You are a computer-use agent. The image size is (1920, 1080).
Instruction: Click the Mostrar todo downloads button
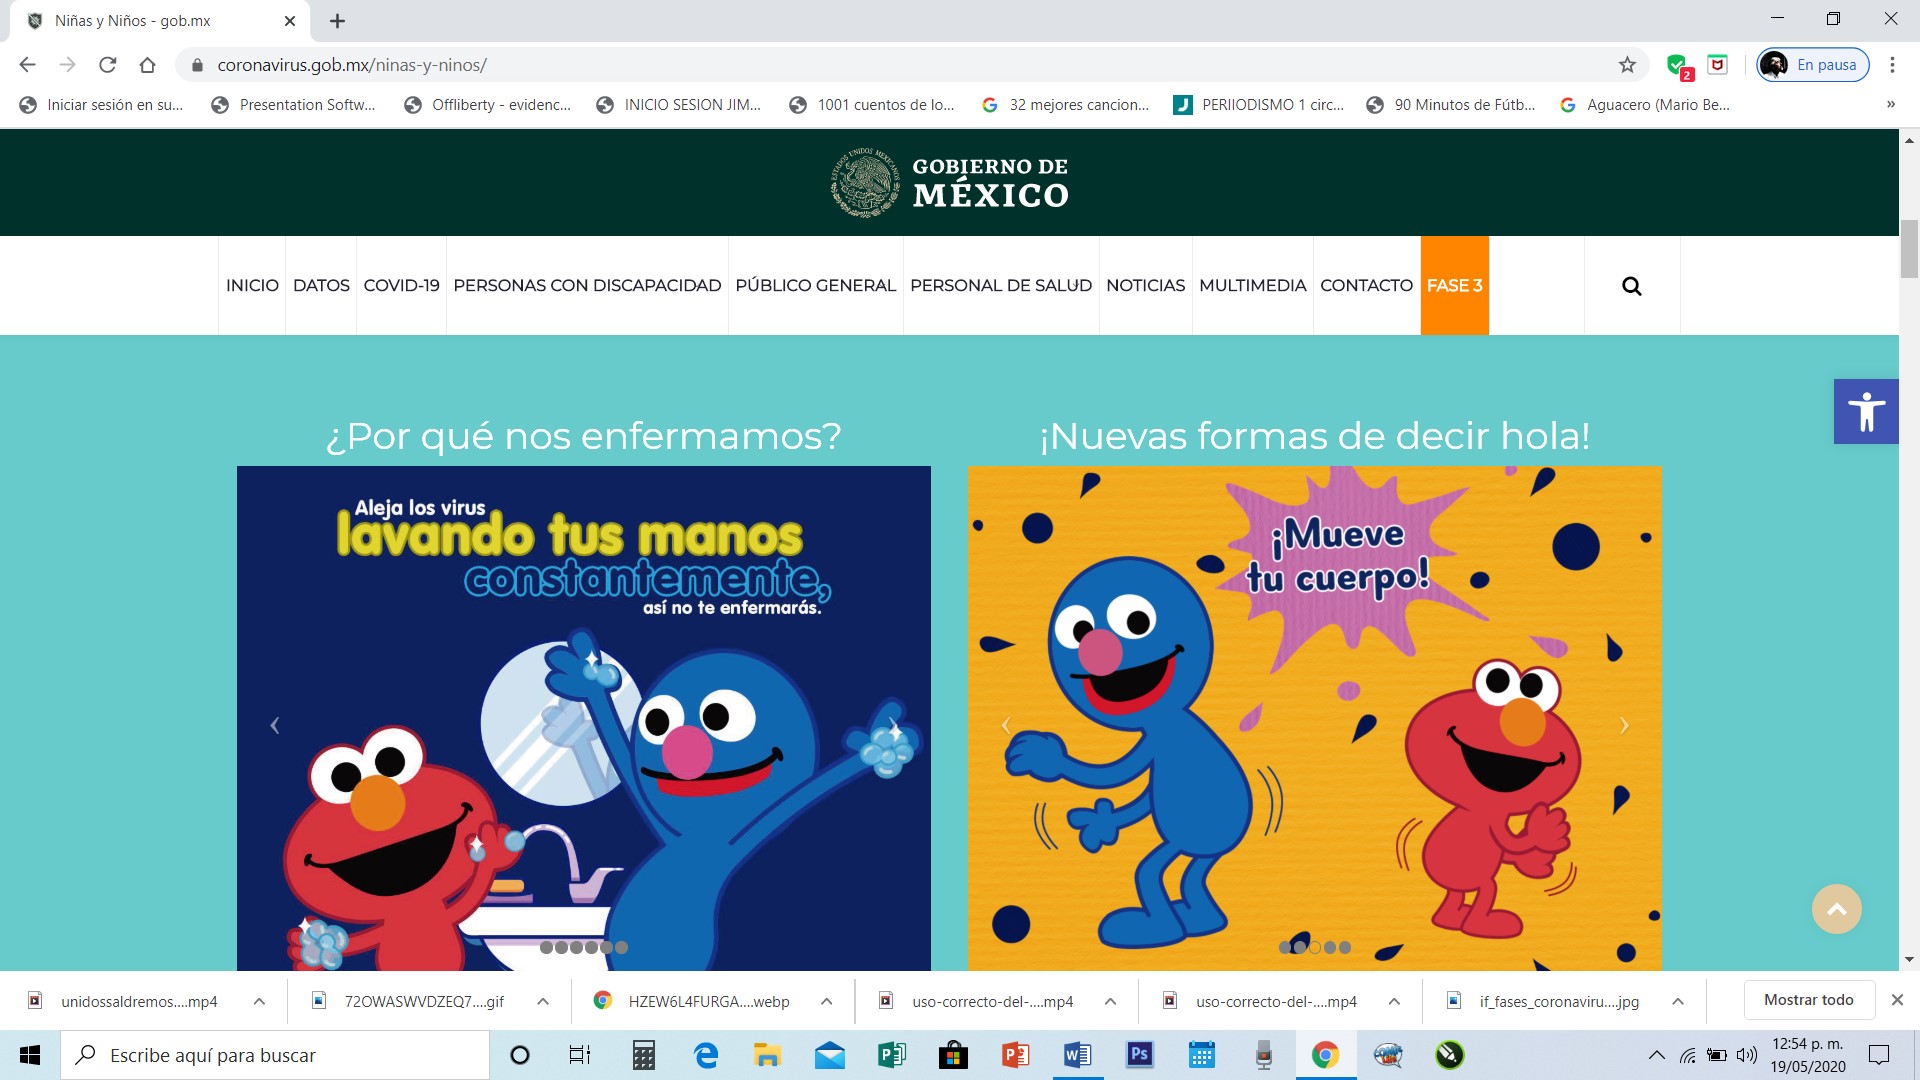tap(1808, 1000)
